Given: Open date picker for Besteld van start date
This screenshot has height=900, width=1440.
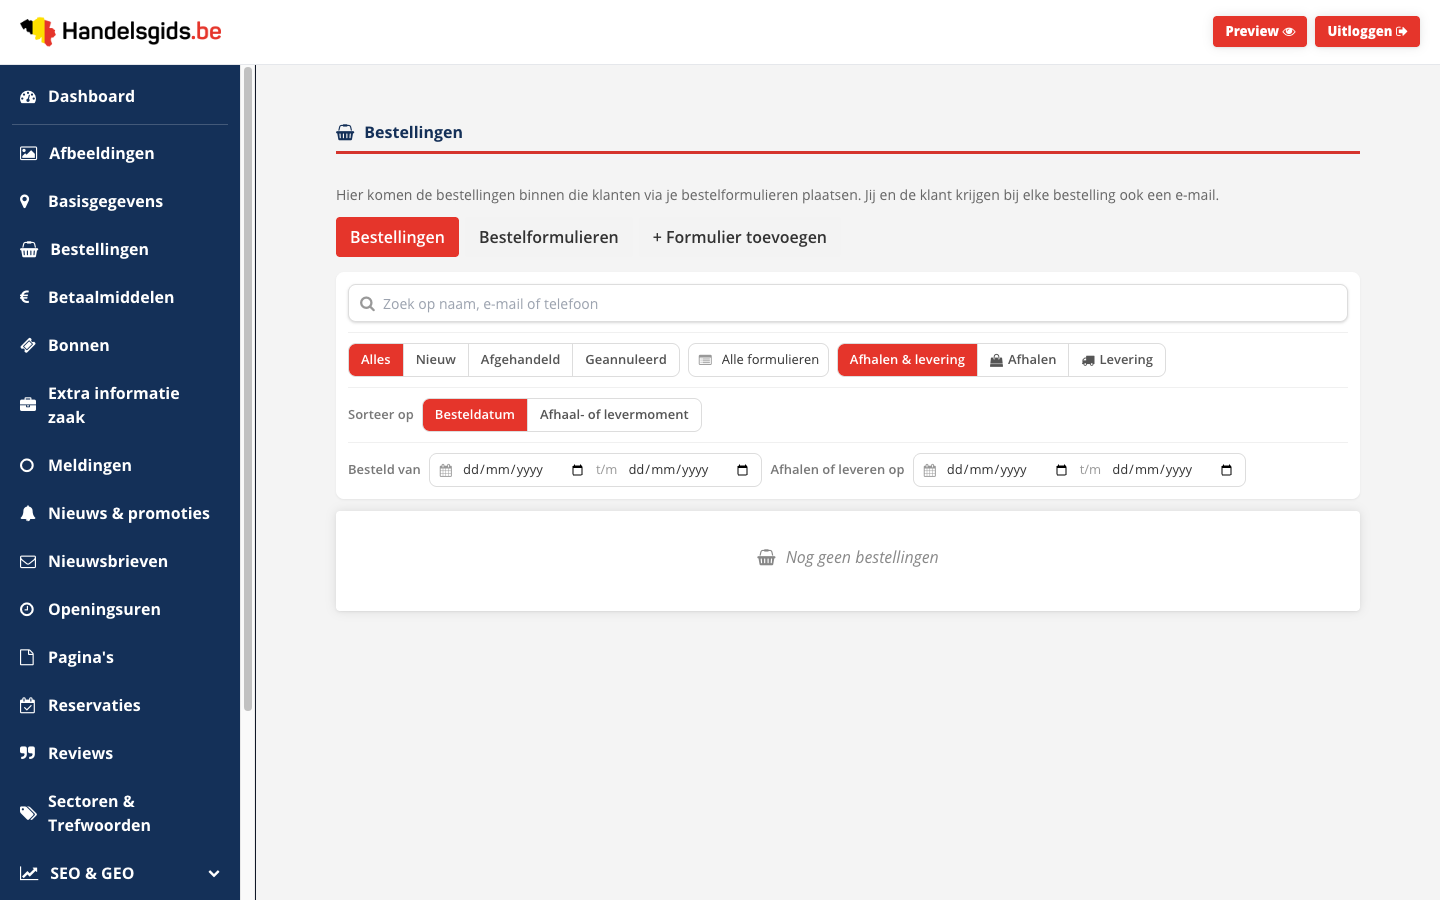Looking at the screenshot, I should [x=577, y=470].
